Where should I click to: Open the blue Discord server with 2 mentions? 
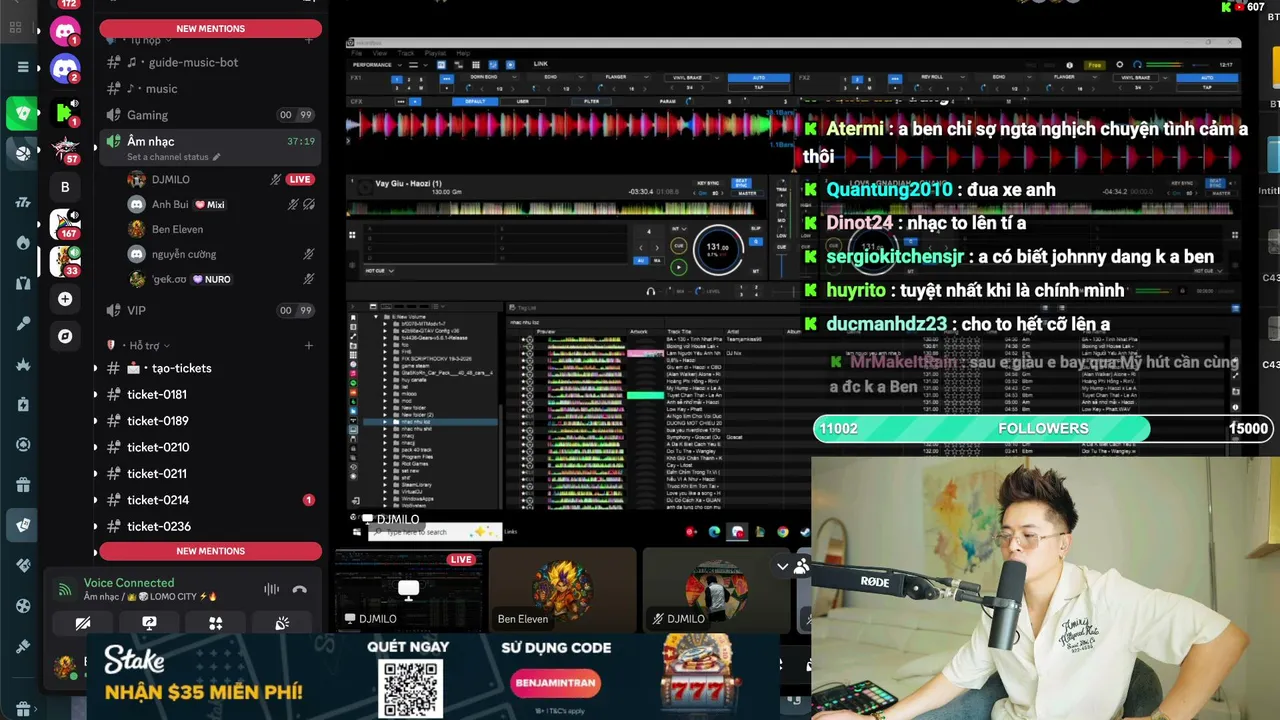coord(65,68)
